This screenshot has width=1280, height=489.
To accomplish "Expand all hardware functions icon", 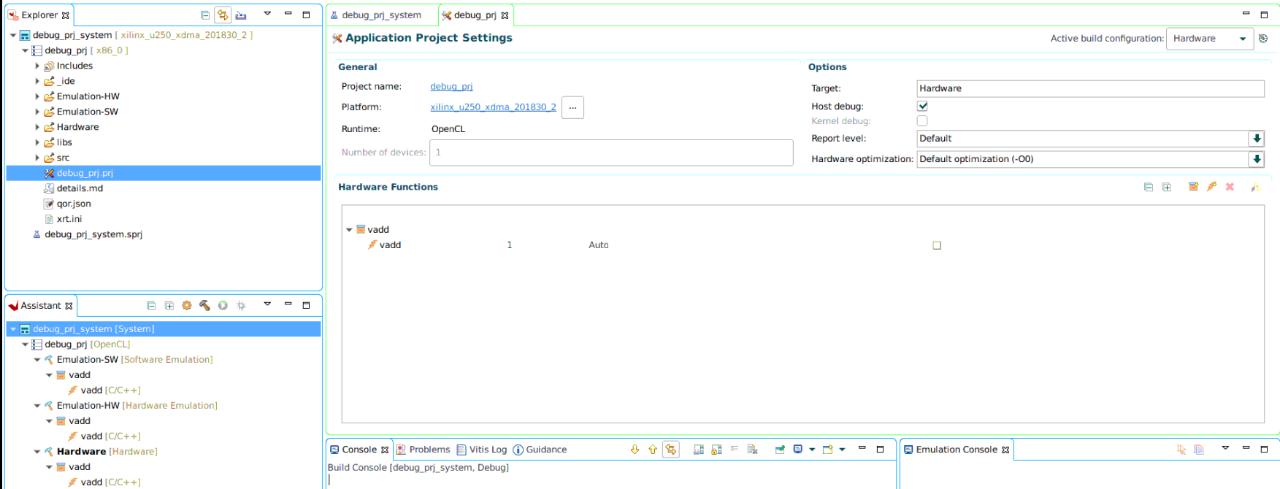I will click(x=1166, y=187).
